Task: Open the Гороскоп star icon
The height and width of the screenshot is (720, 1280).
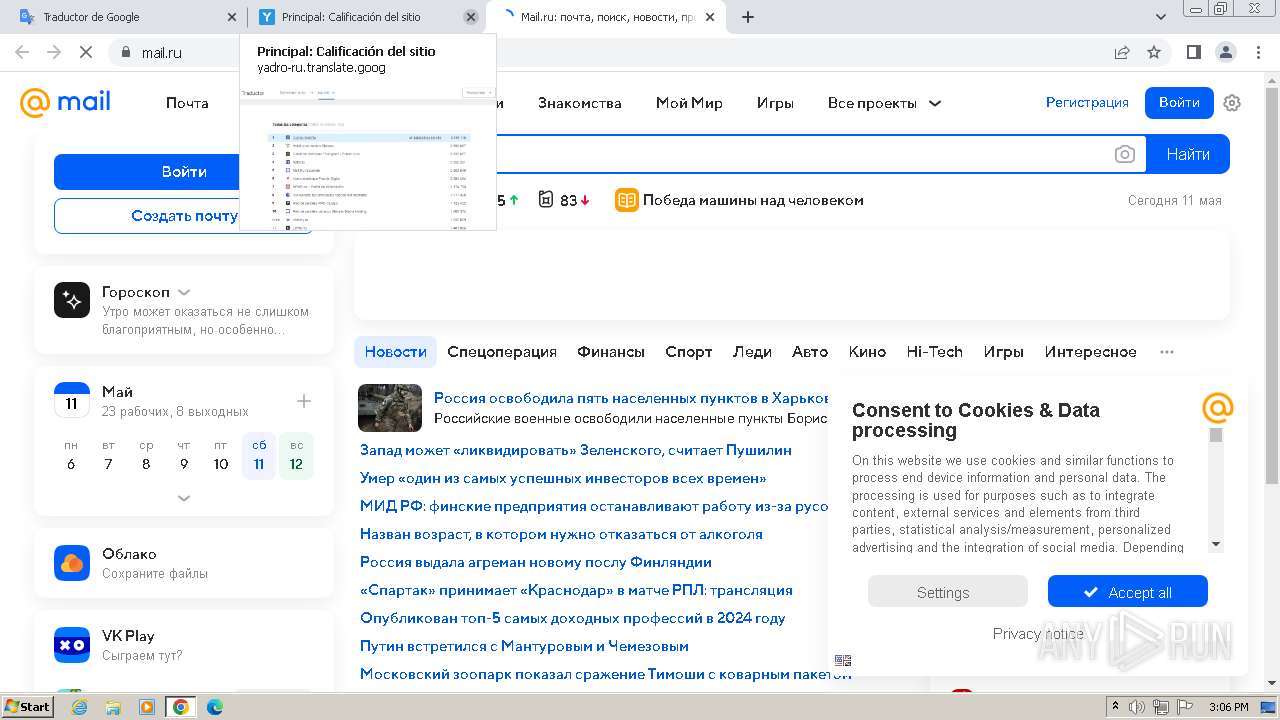Action: coord(72,300)
